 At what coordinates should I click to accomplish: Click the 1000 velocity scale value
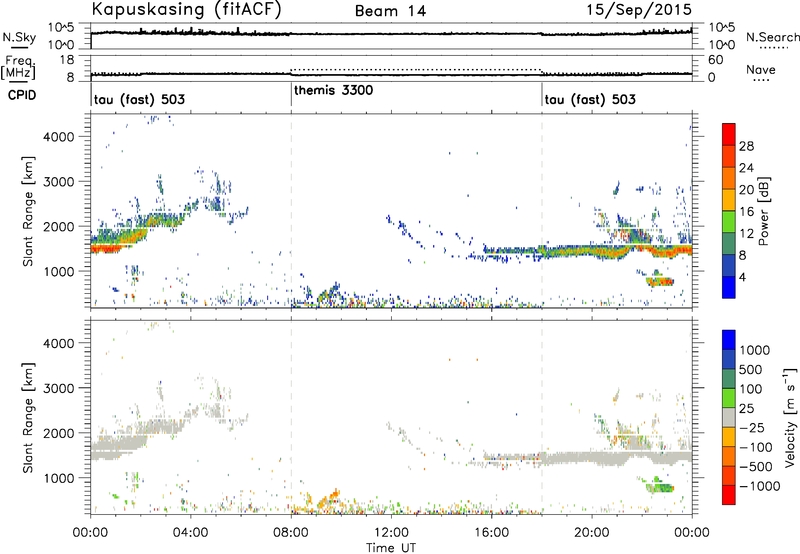coord(754,350)
